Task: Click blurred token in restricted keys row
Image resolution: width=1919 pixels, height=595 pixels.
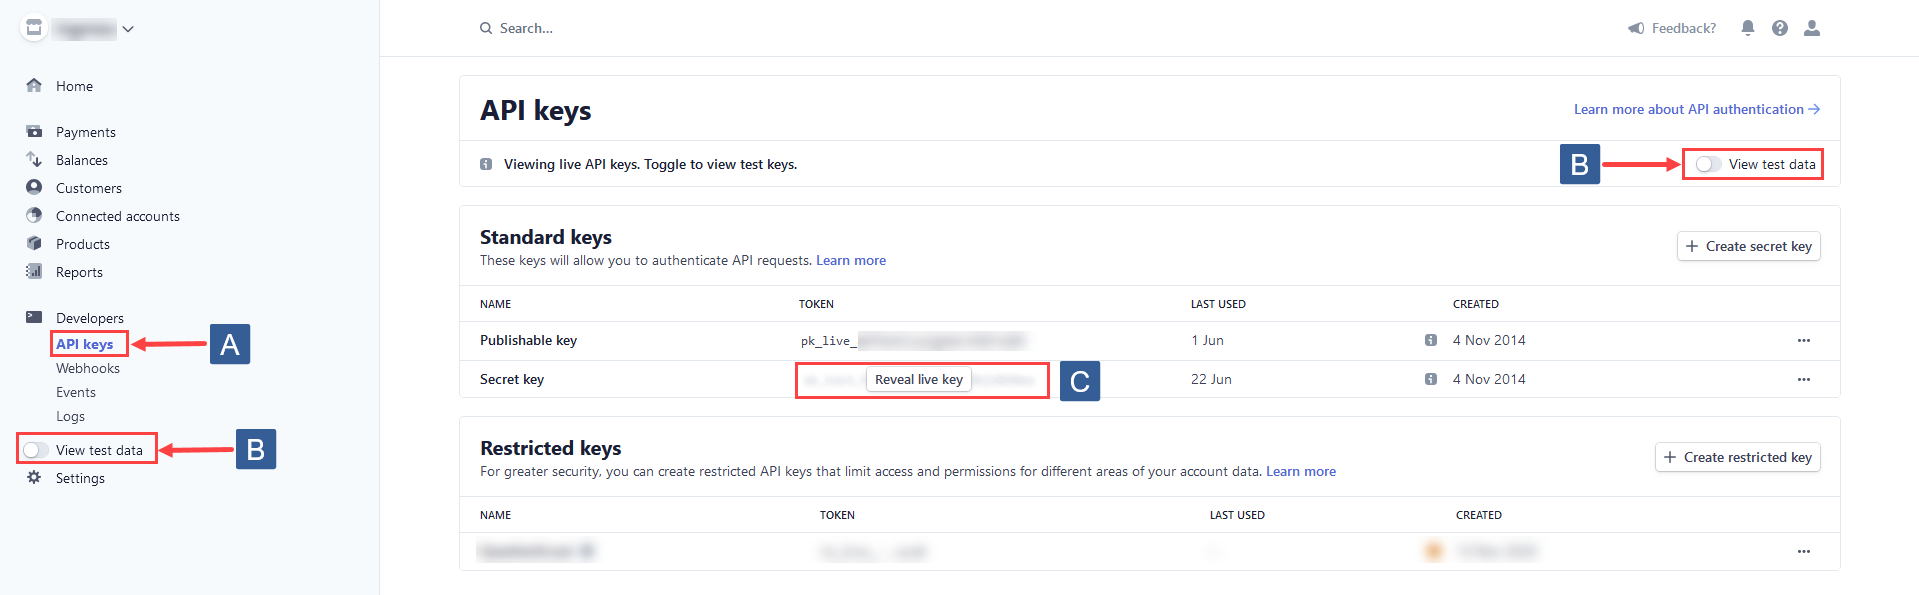Action: (x=873, y=551)
